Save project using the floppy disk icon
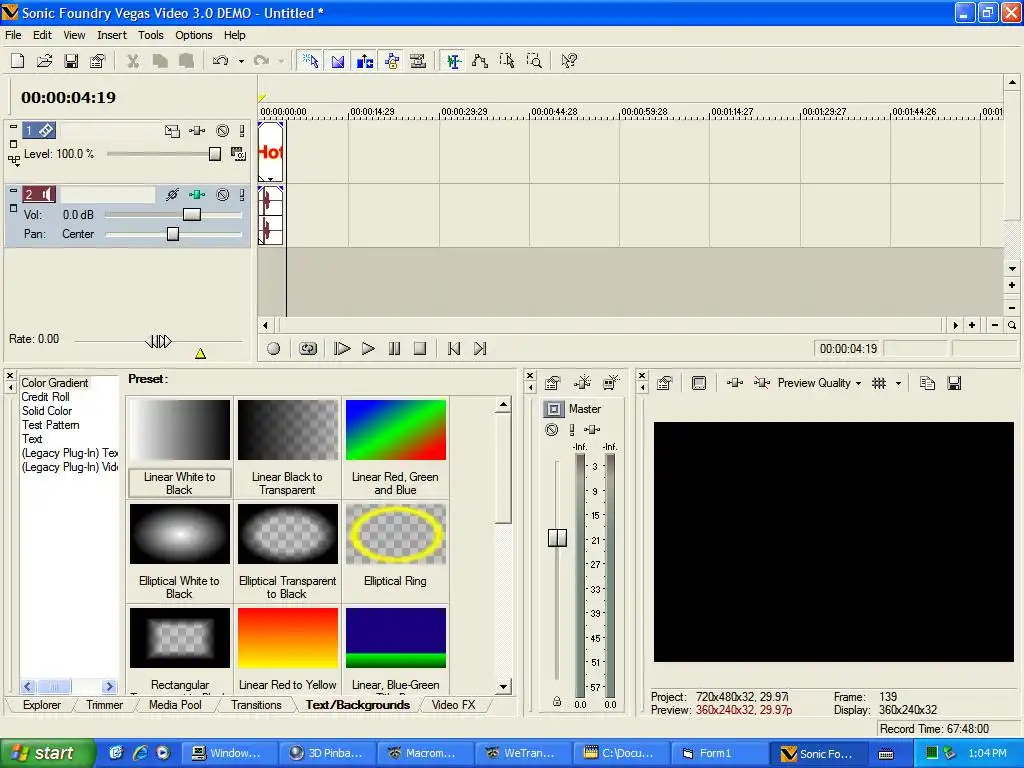This screenshot has width=1024, height=768. click(71, 61)
